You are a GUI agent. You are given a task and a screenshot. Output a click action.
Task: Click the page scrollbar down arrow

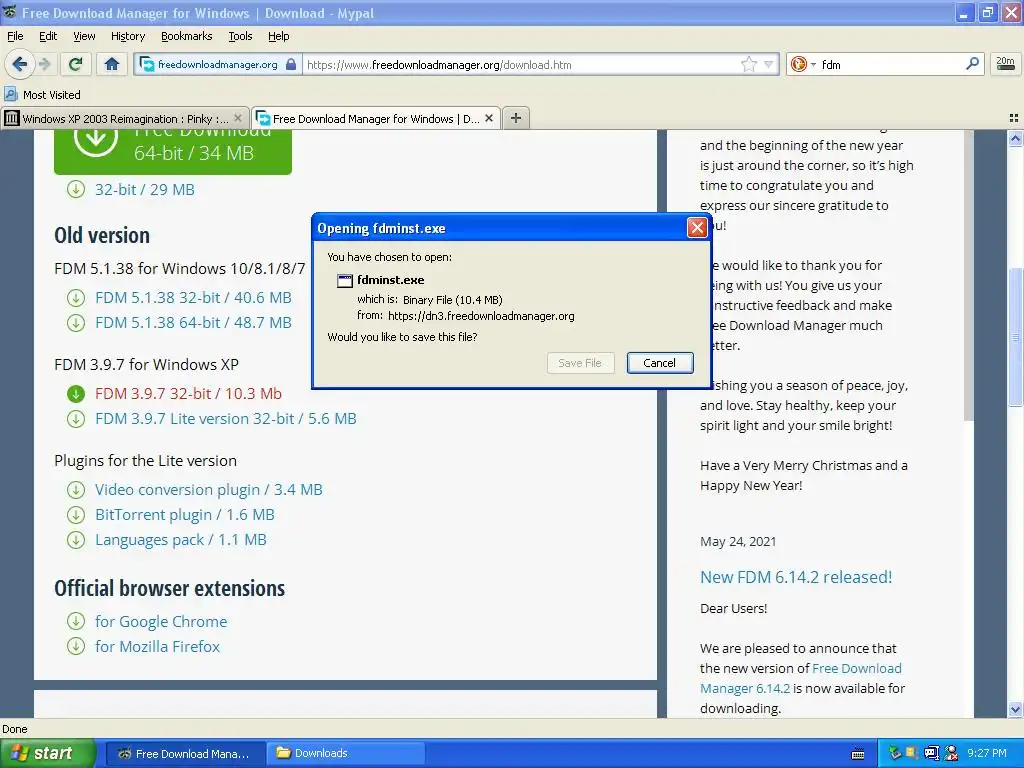(x=1015, y=709)
